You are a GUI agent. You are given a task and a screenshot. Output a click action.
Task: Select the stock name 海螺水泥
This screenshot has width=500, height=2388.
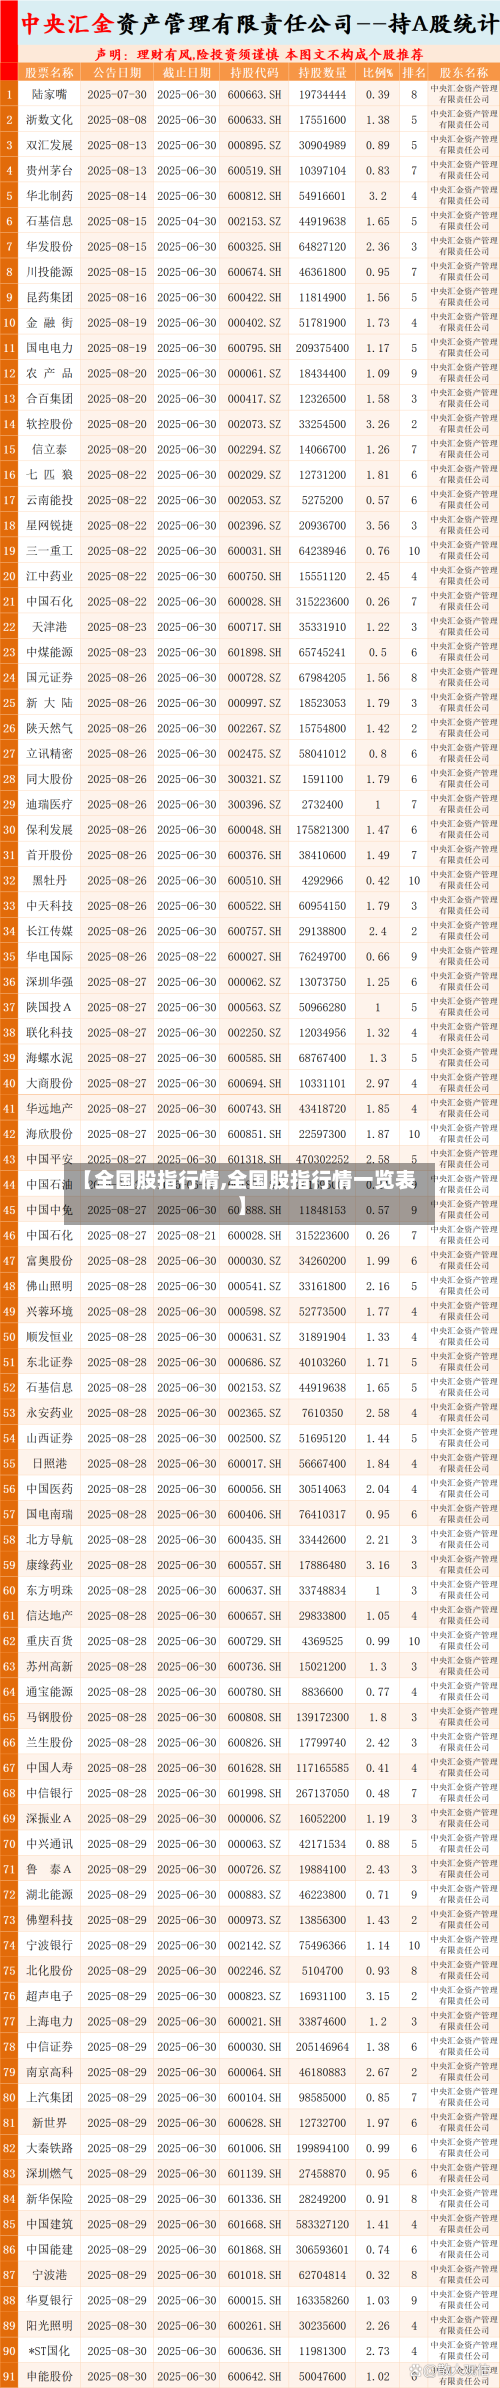tap(49, 1058)
